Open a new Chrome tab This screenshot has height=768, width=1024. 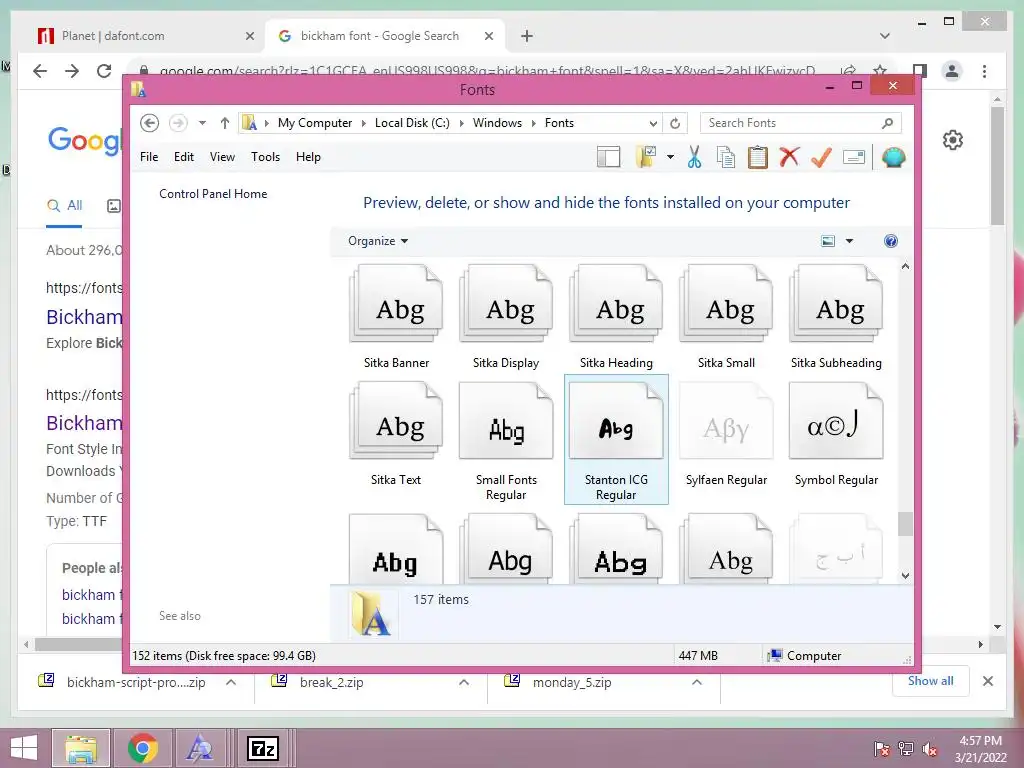coord(526,36)
